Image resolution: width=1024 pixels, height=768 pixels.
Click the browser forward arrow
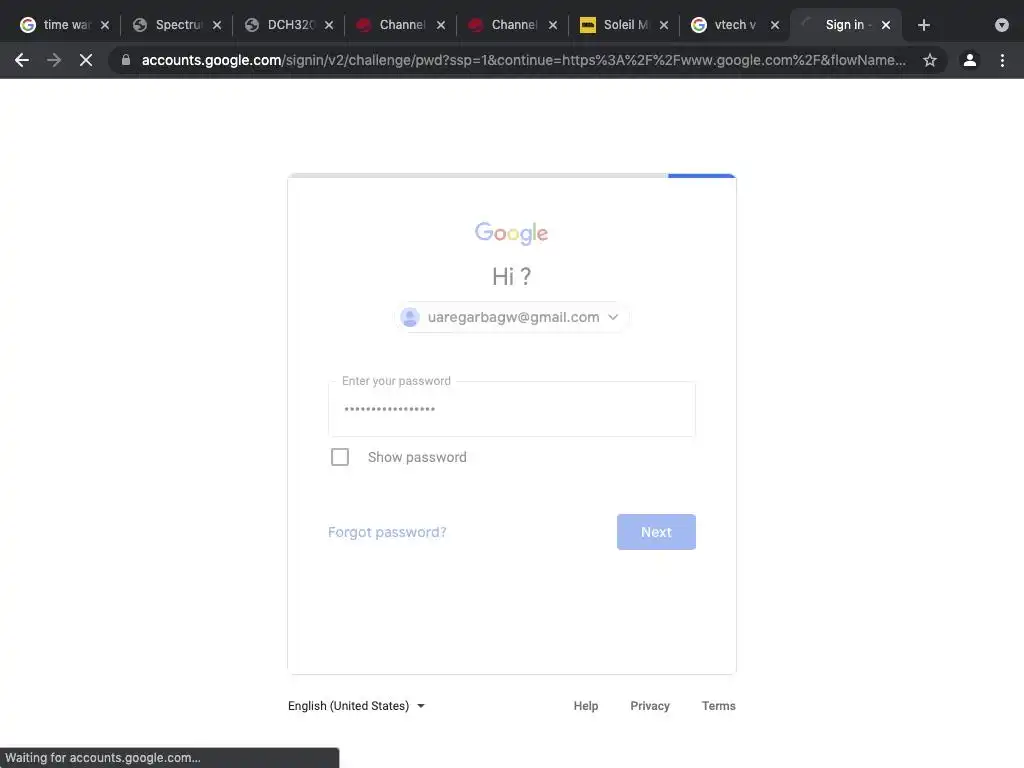click(x=54, y=60)
